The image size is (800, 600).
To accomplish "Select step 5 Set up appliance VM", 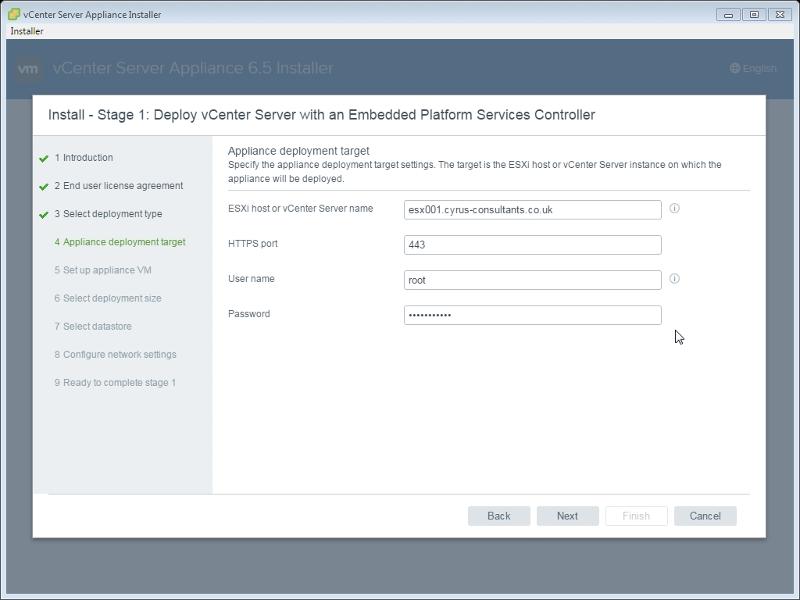I will [x=103, y=270].
